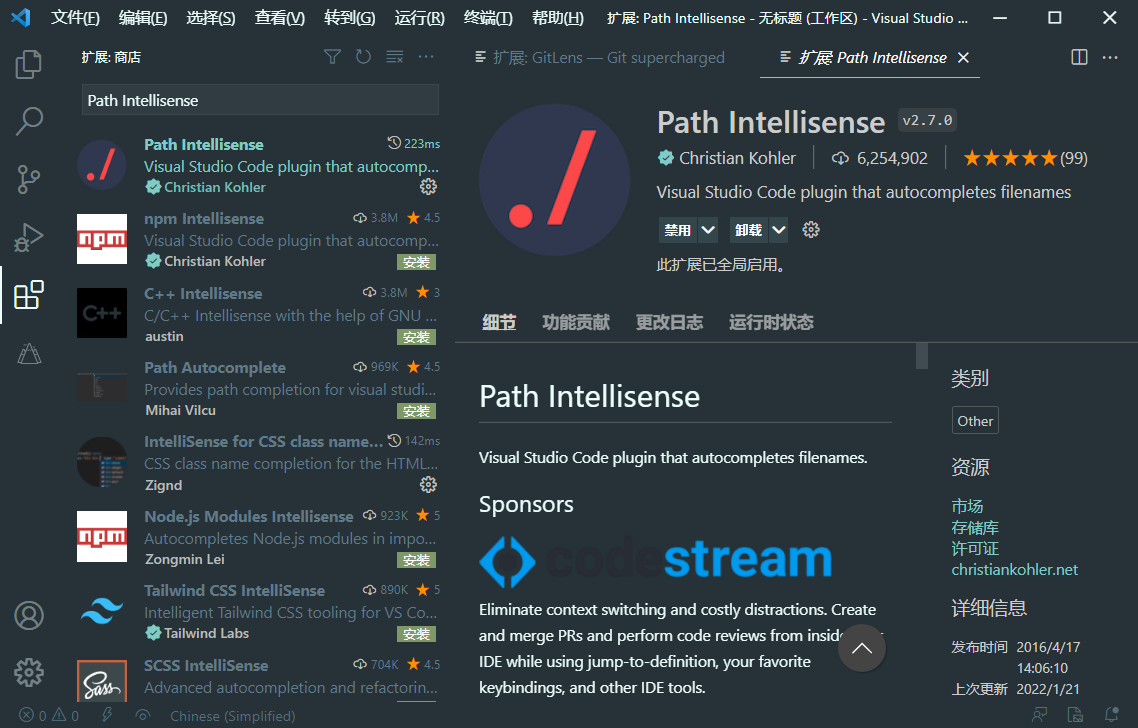The width and height of the screenshot is (1138, 728).
Task: Open the 选择(S) menu
Action: click(210, 17)
